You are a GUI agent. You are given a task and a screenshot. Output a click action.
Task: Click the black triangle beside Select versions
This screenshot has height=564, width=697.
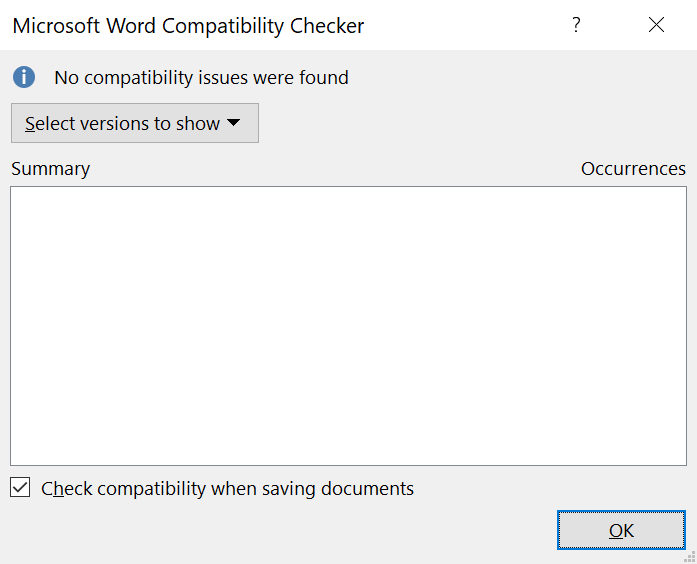[233, 122]
